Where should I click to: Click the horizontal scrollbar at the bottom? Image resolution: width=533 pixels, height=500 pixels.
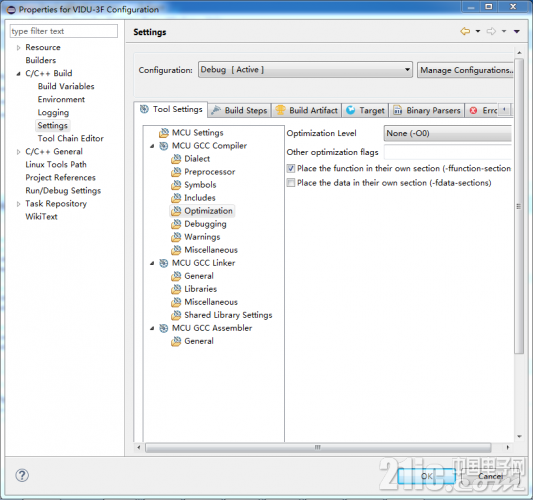[x=318, y=447]
